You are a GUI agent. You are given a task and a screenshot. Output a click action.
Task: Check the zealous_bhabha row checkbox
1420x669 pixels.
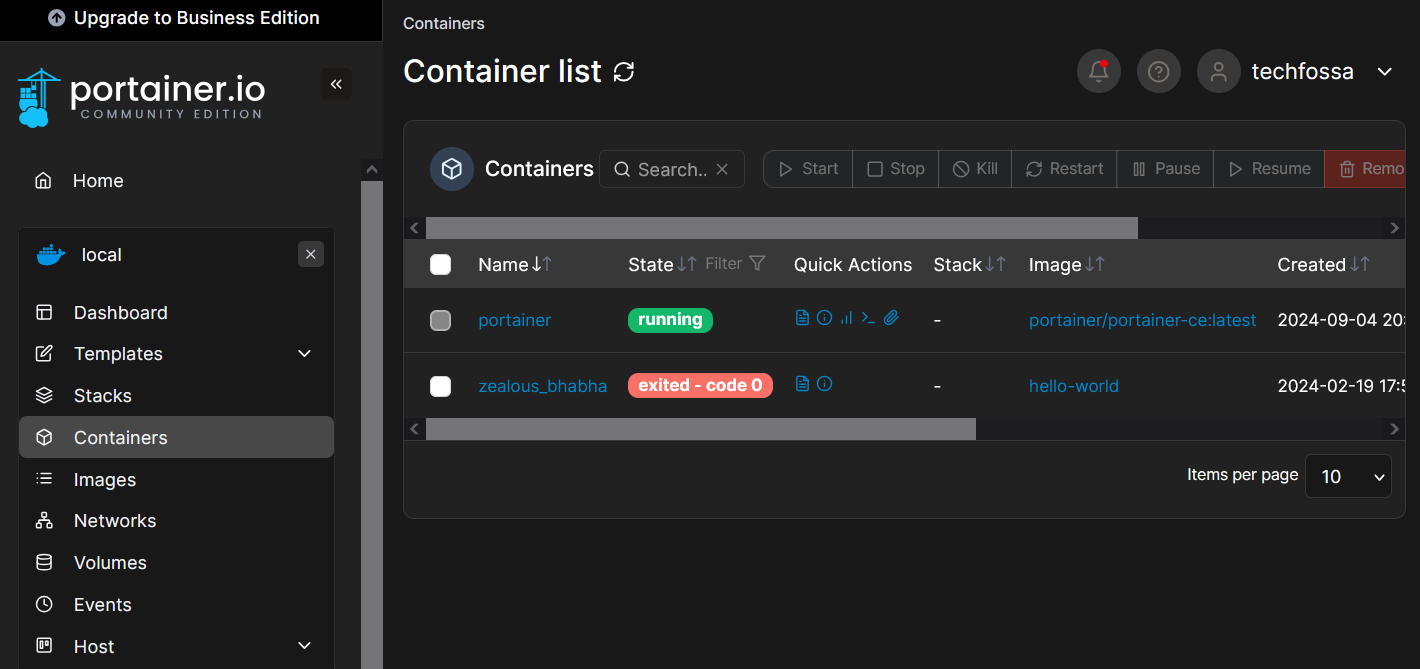click(440, 386)
